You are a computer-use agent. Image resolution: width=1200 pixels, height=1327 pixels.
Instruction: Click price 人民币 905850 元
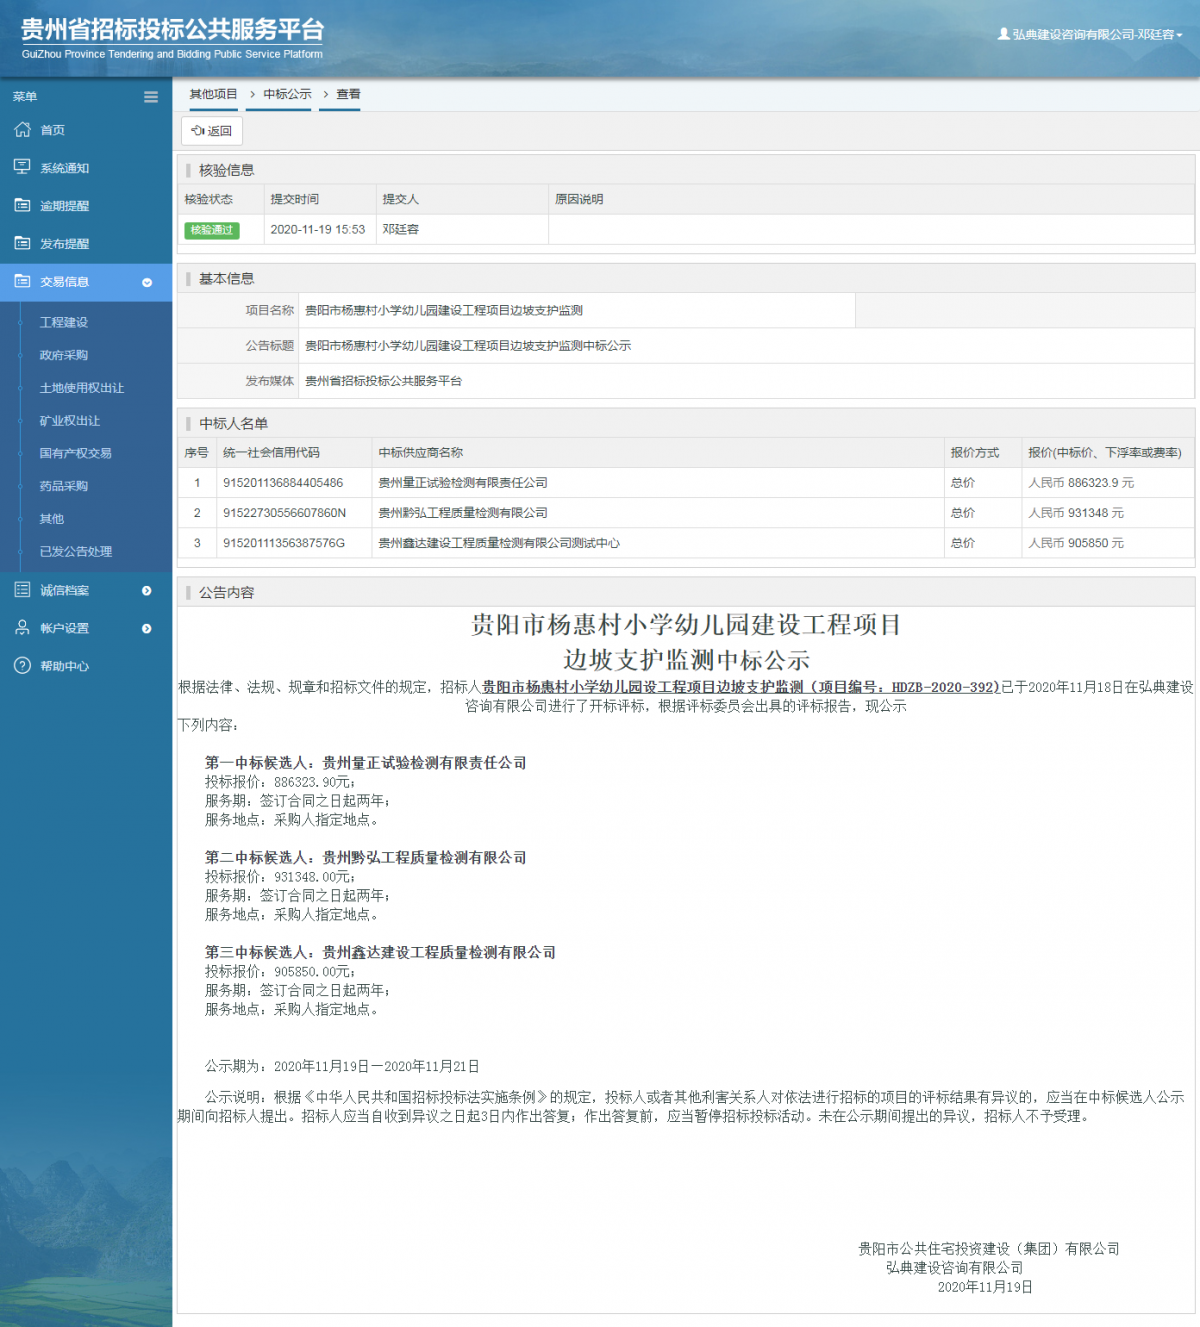click(1077, 543)
